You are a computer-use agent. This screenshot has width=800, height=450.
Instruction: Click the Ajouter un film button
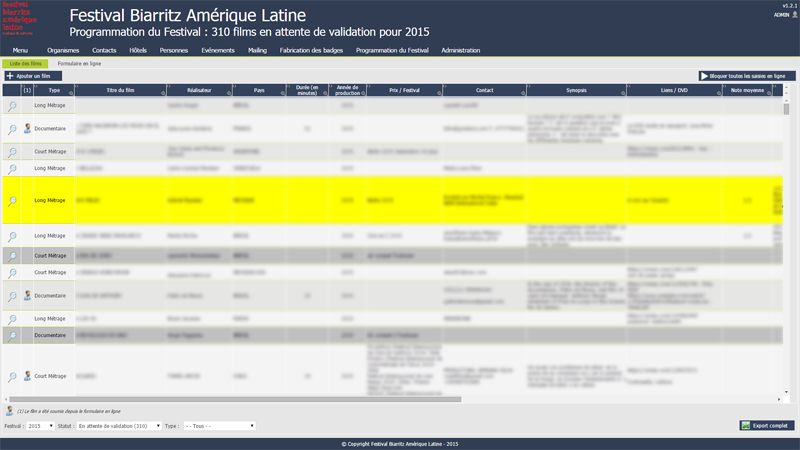tap(33, 76)
